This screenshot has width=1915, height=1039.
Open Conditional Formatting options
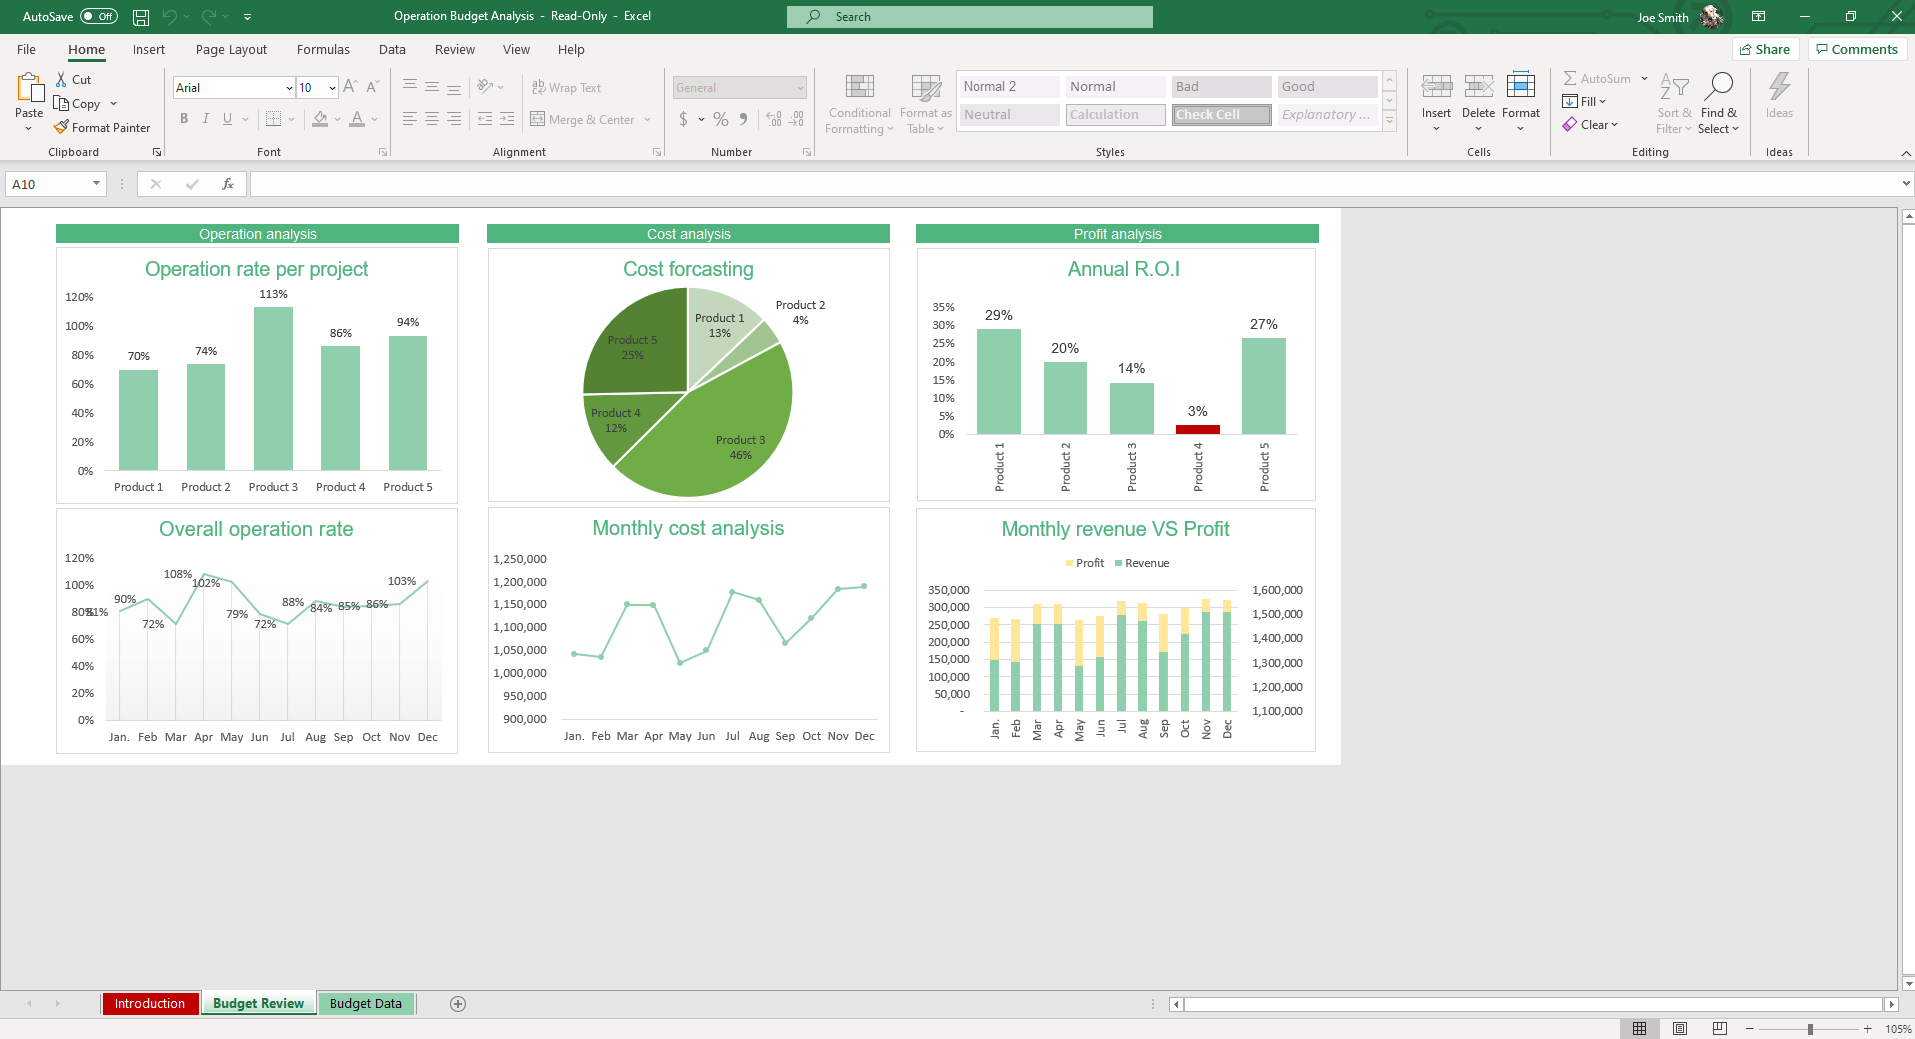tap(858, 103)
